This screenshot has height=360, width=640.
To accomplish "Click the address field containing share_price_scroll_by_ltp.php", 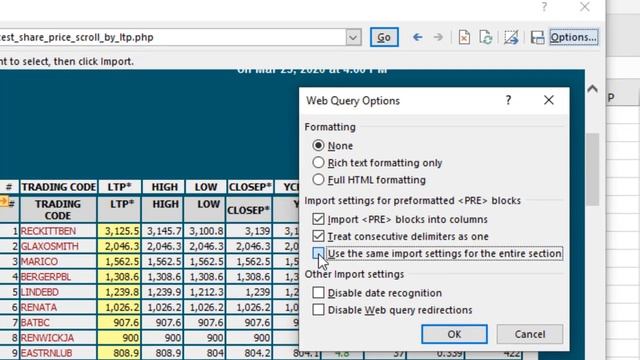I will (x=172, y=38).
